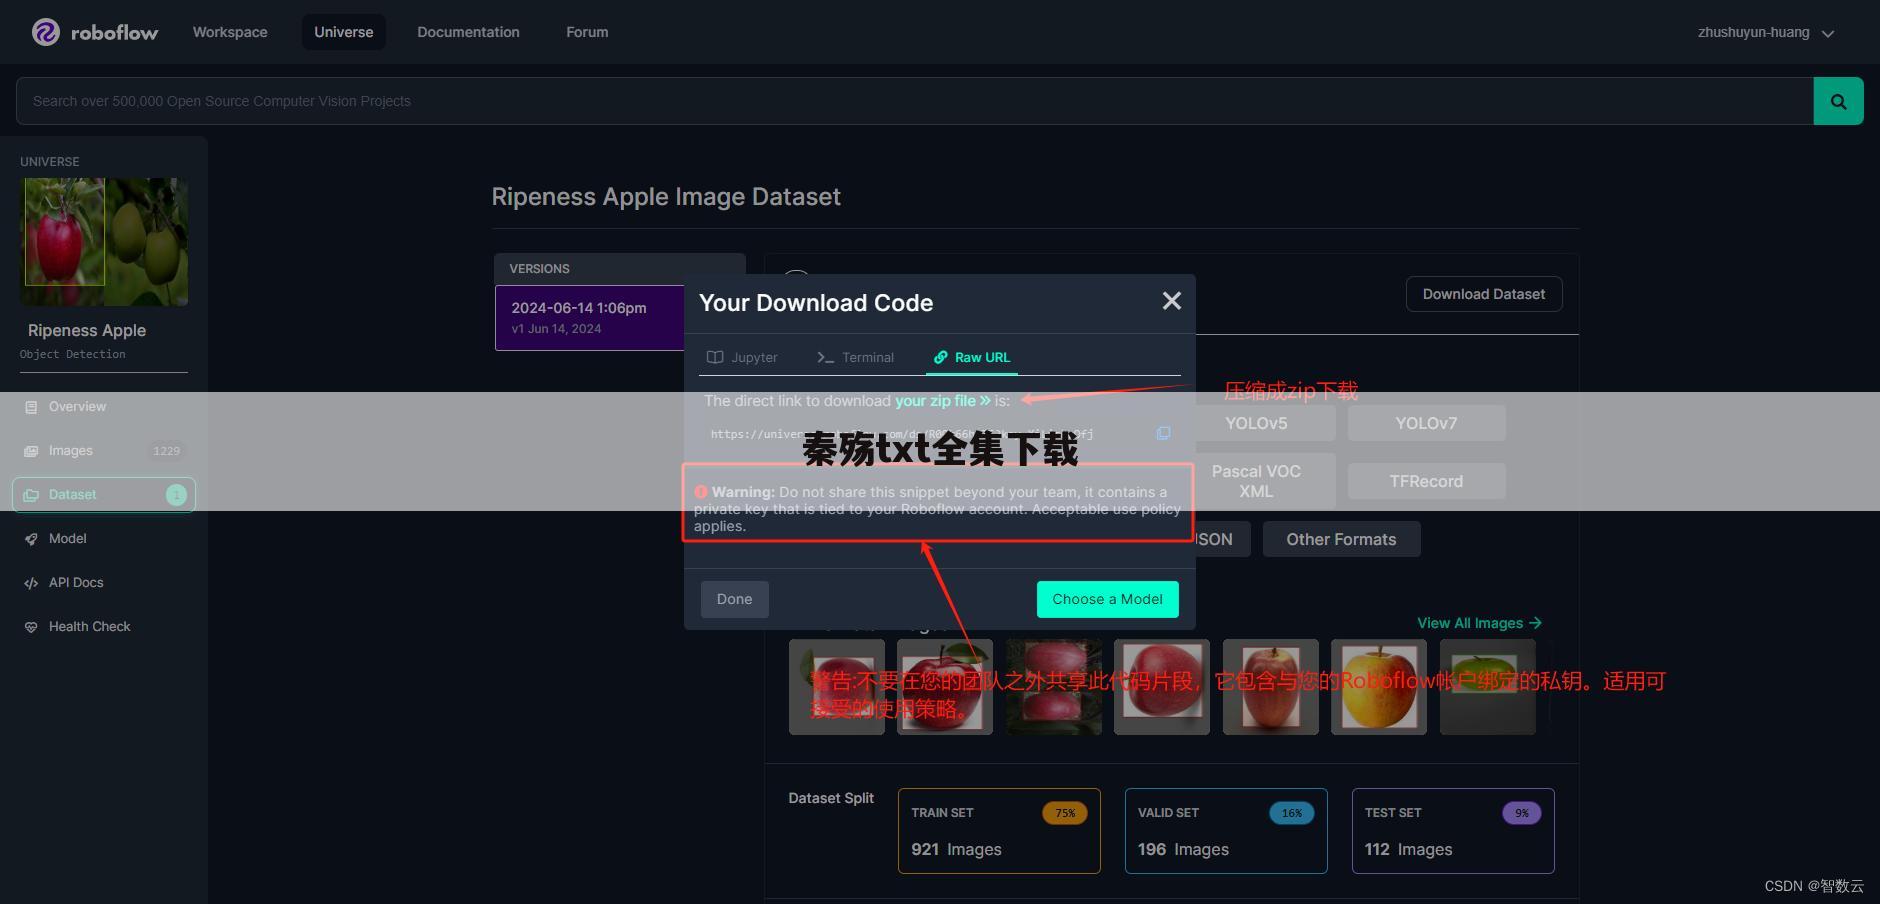Click the Images 1229 sidebar item

pos(104,451)
